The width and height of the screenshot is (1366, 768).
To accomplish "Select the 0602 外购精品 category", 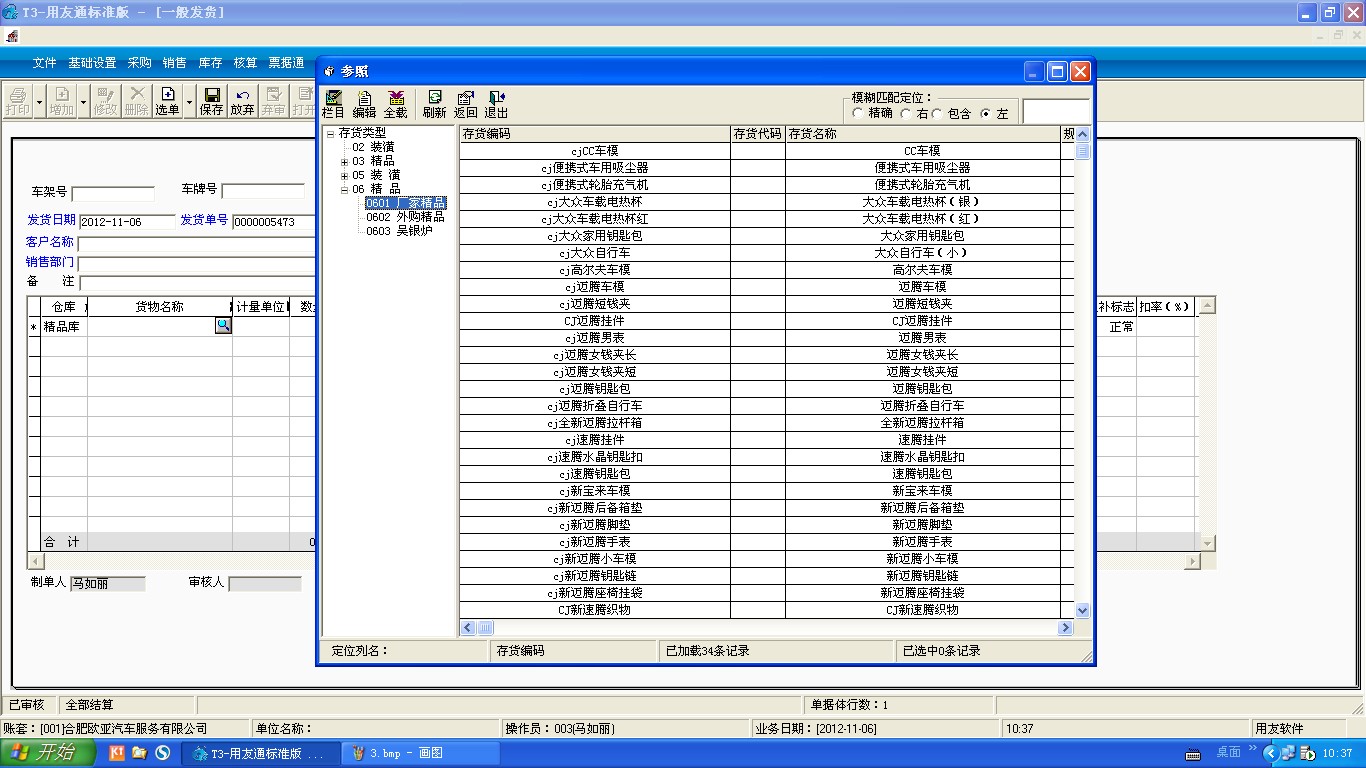I will (405, 217).
